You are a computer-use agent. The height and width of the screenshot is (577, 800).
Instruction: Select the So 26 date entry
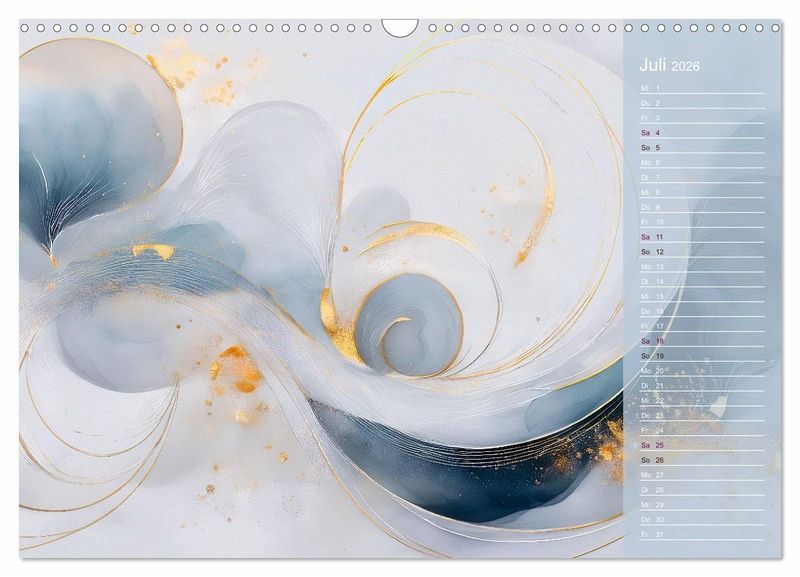click(x=700, y=460)
